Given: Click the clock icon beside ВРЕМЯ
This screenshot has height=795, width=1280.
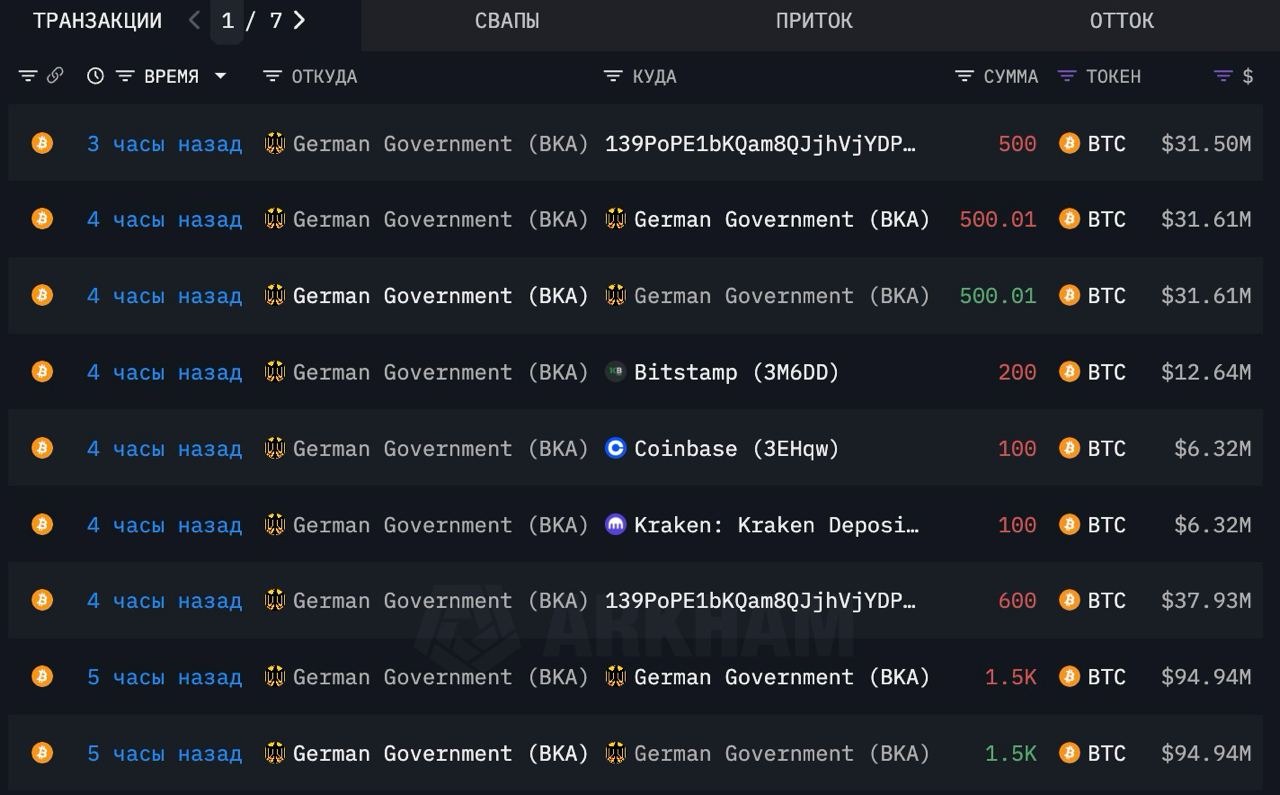Looking at the screenshot, I should coord(95,76).
